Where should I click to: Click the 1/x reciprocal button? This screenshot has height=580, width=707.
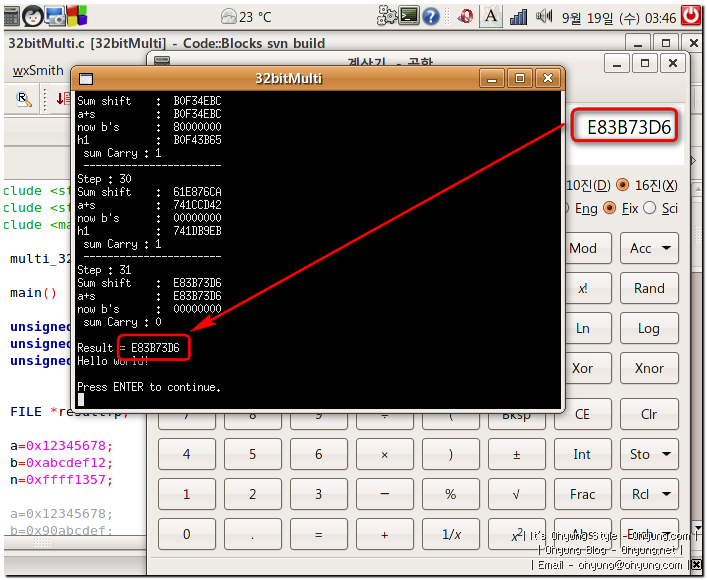(x=450, y=534)
